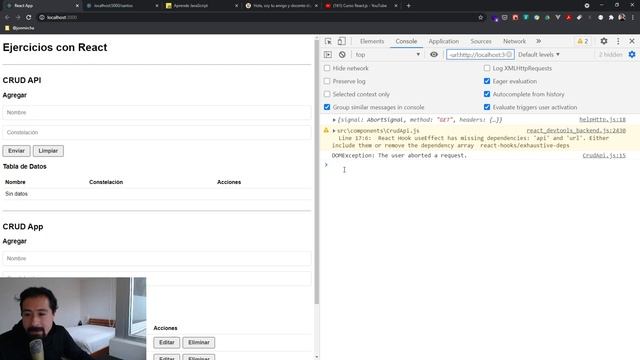
Task: Click the DOMException aborted request message
Action: click(399, 156)
